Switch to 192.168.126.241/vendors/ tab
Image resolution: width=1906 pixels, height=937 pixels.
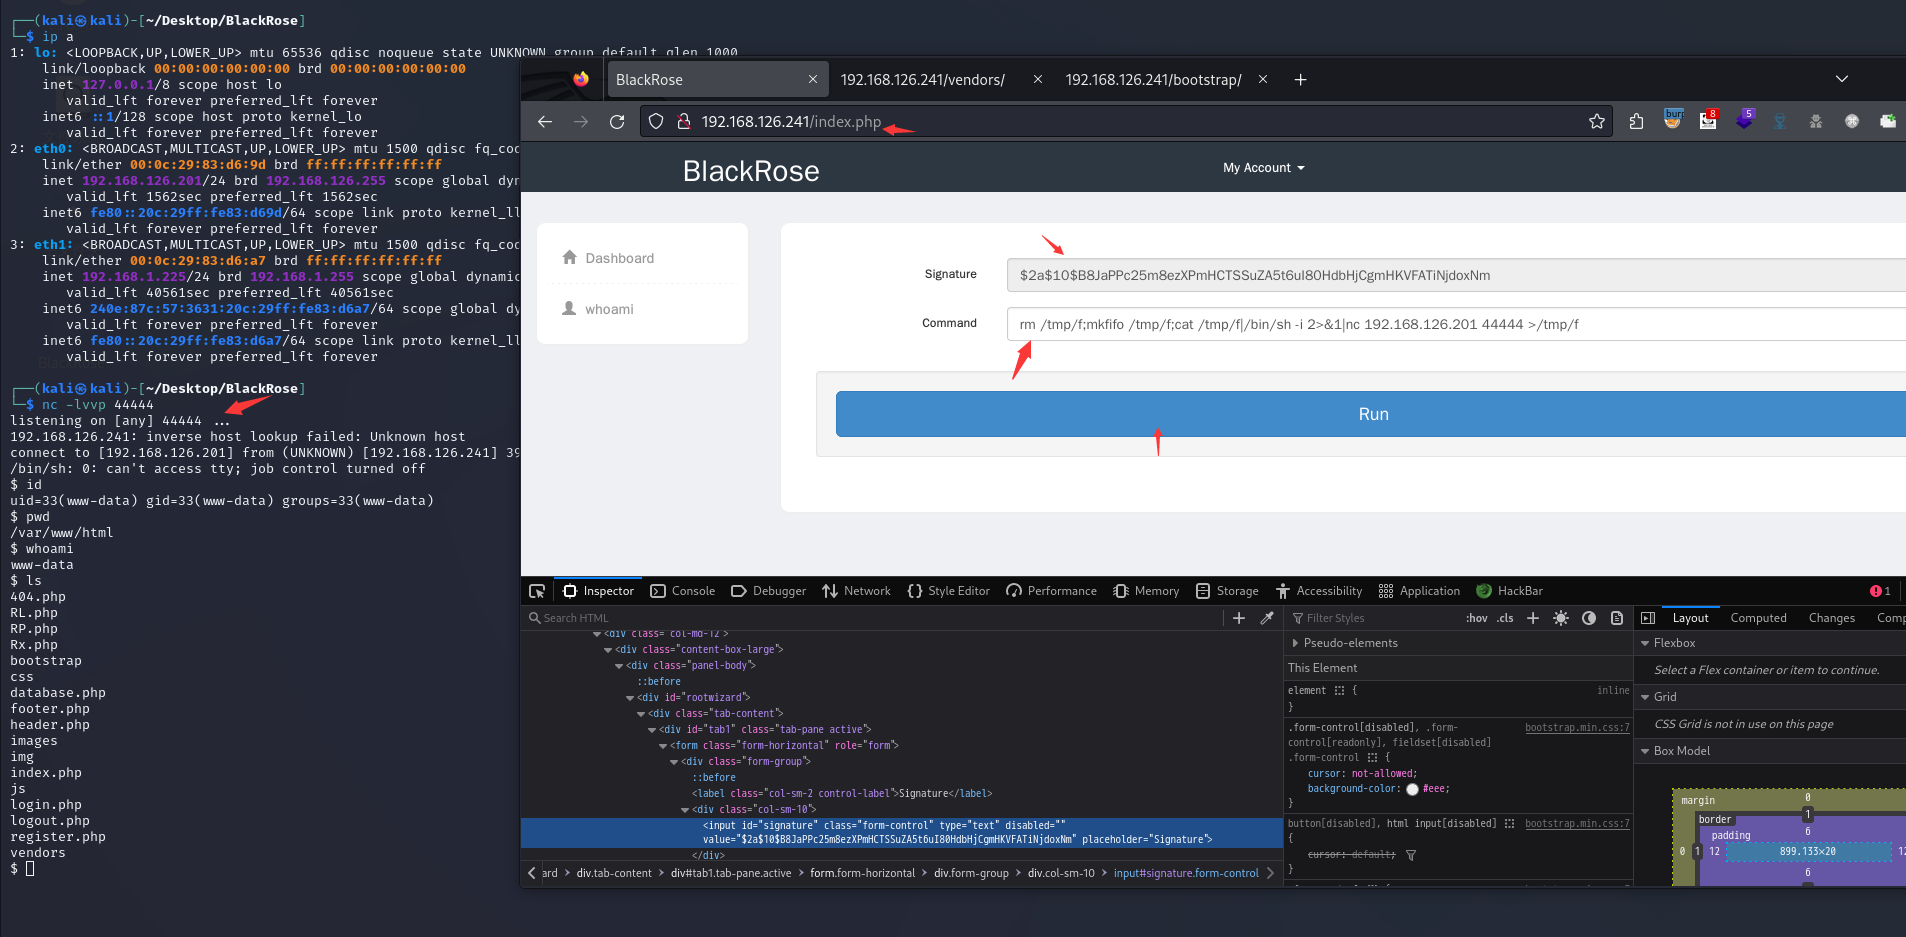922,79
